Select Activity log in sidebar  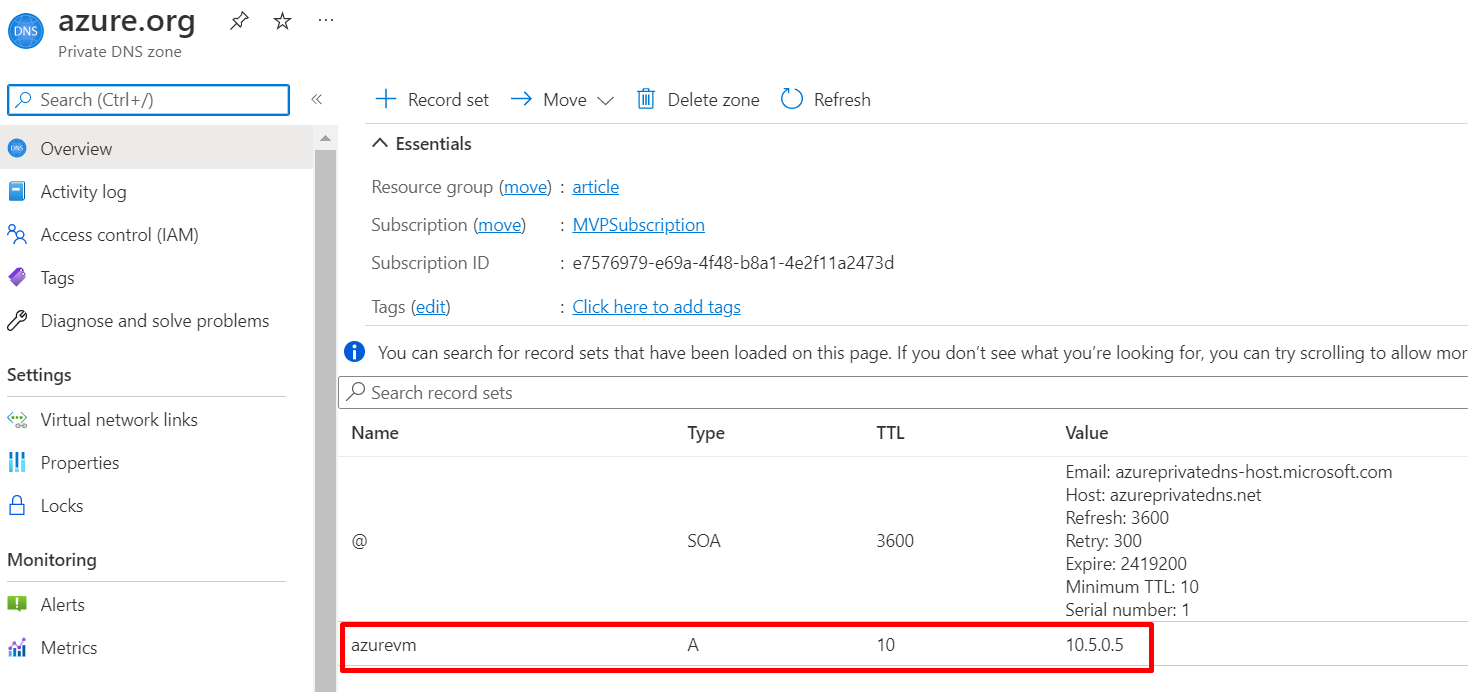coord(83,192)
